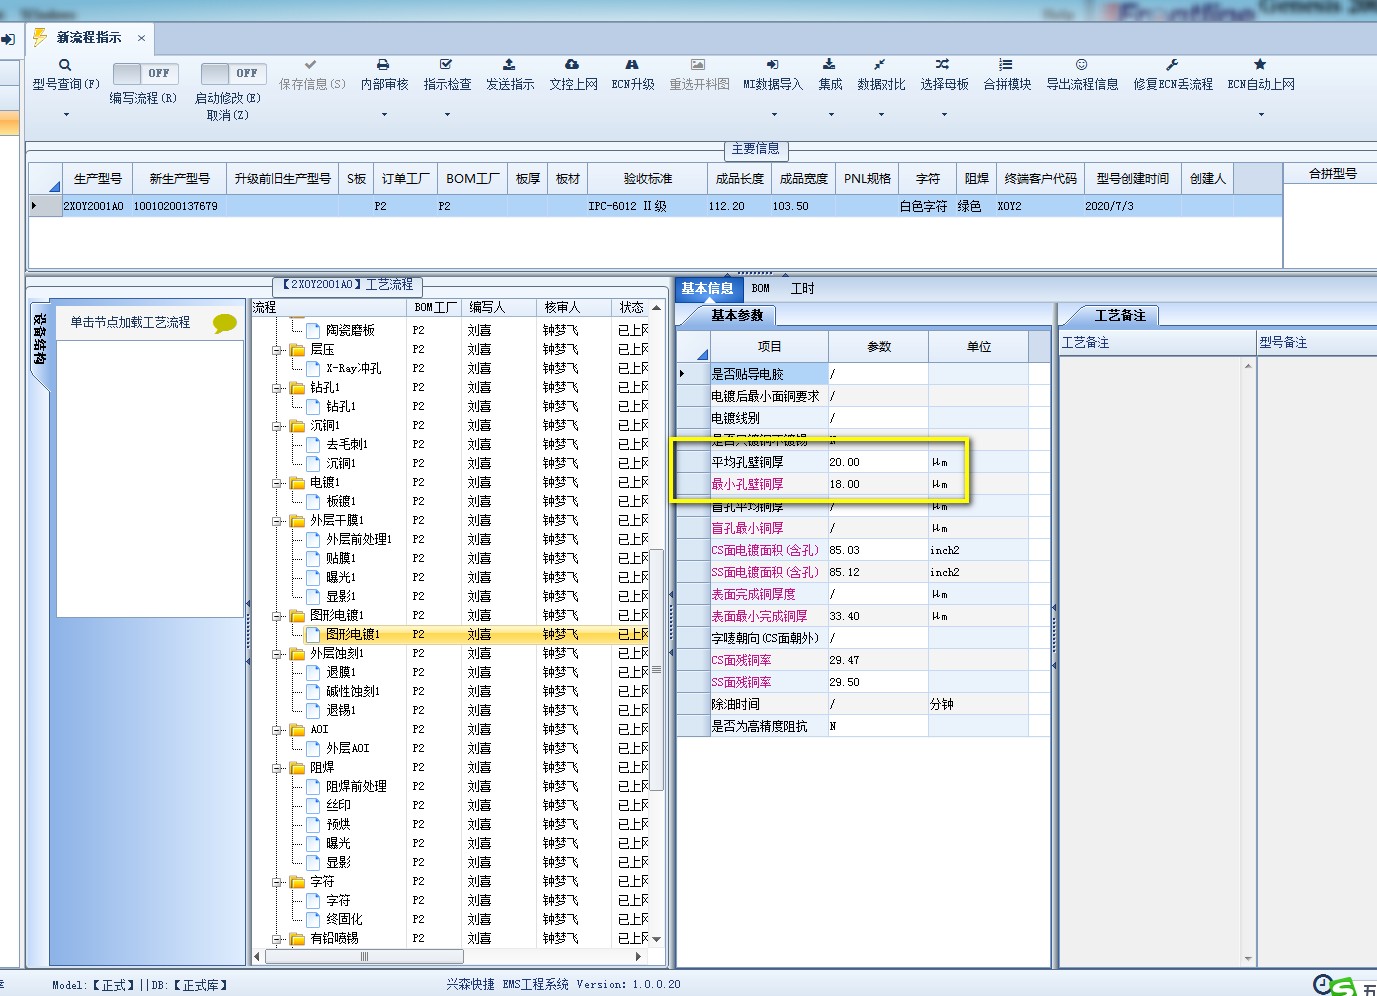Click 发送指示 upload icon

click(x=509, y=64)
